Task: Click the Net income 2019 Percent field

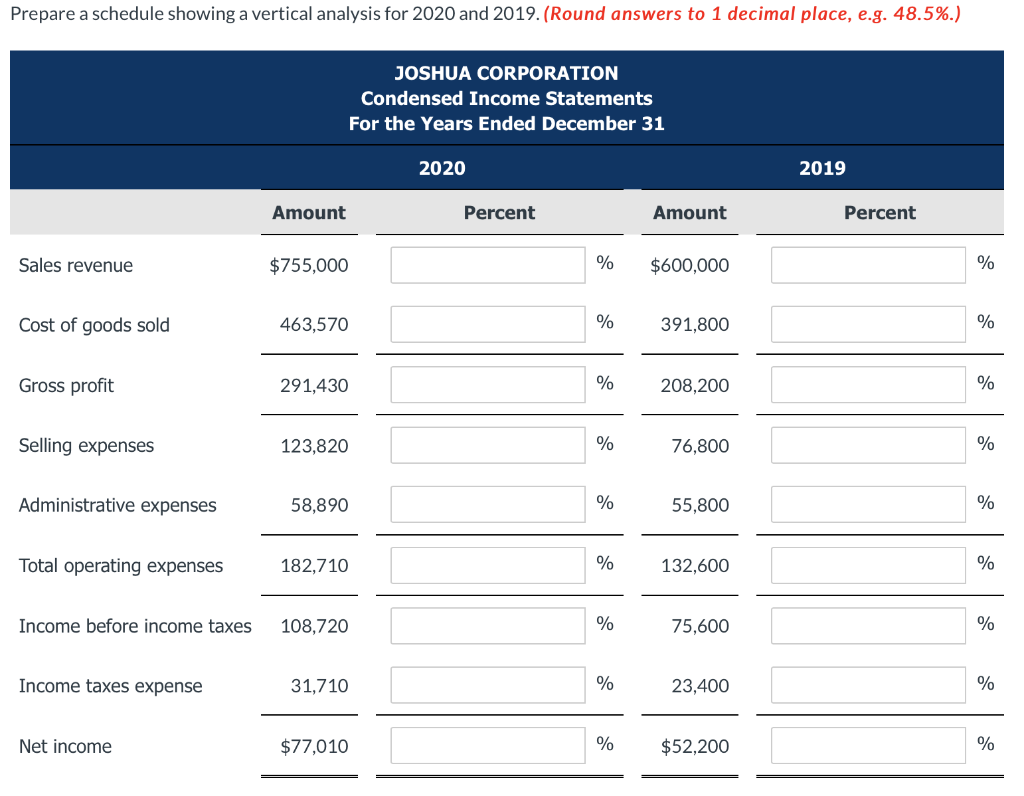Action: [x=868, y=744]
